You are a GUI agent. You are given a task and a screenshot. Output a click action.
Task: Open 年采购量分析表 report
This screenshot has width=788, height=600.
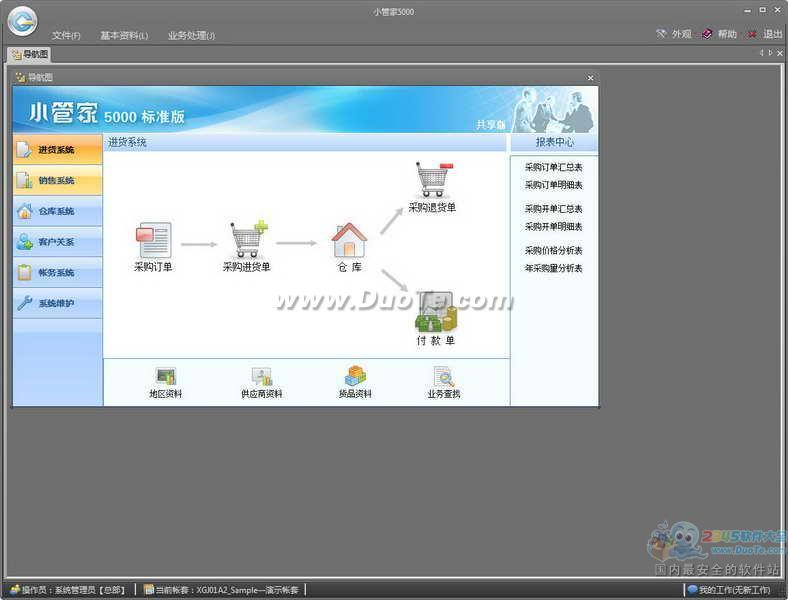553,268
